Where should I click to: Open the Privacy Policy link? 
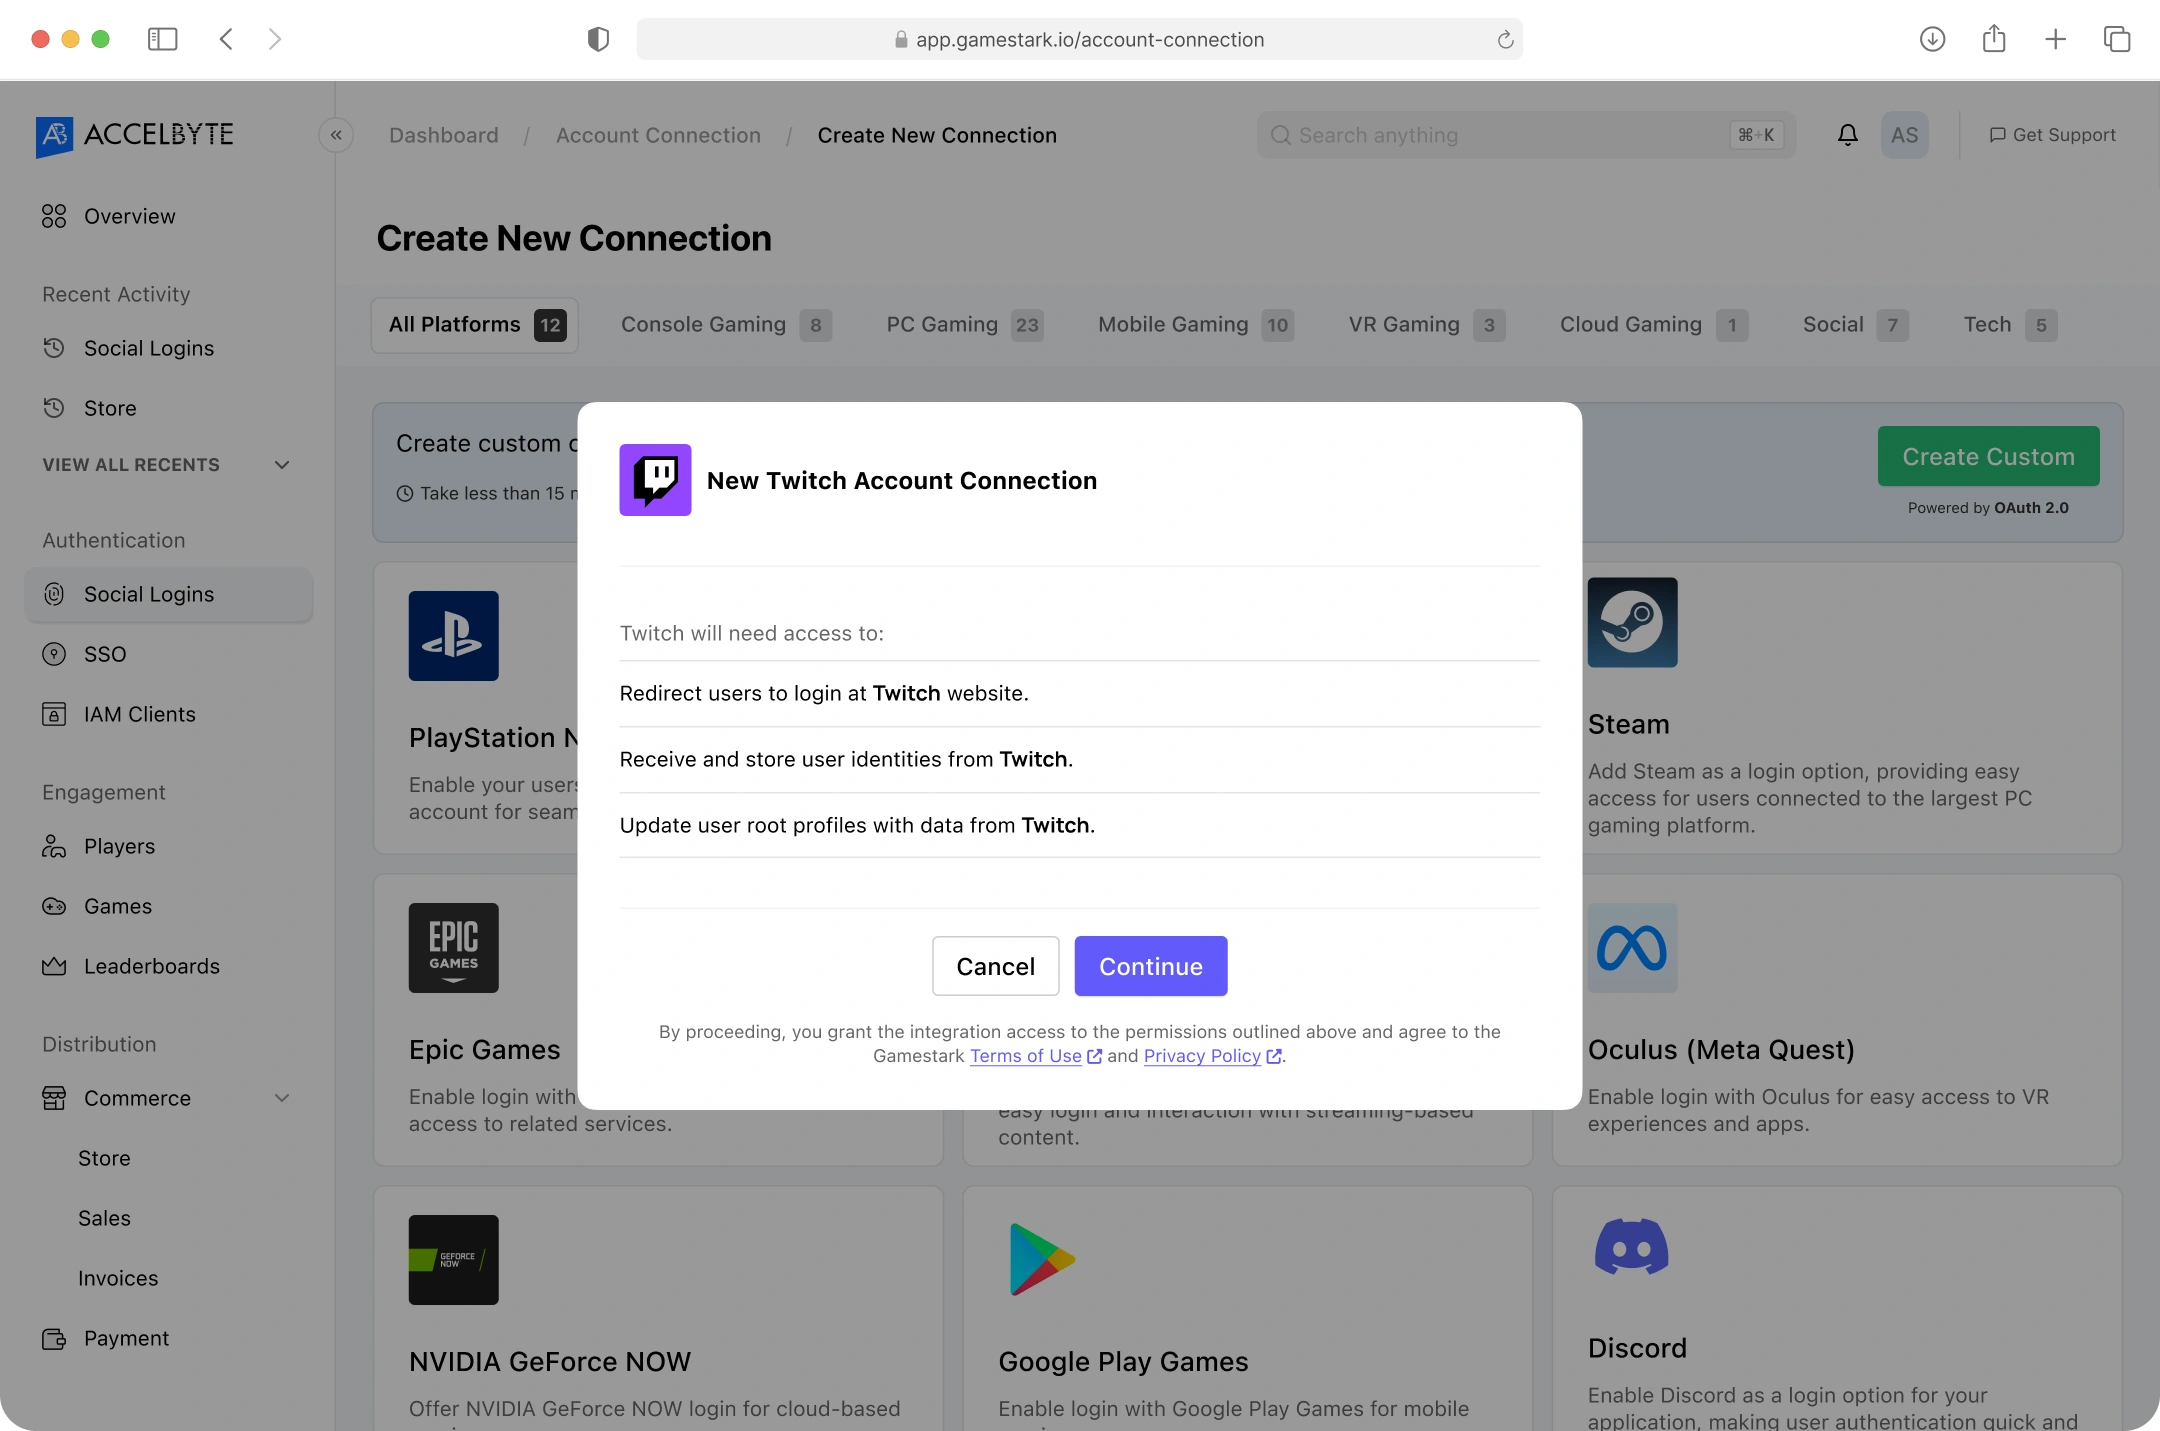pos(1202,1056)
